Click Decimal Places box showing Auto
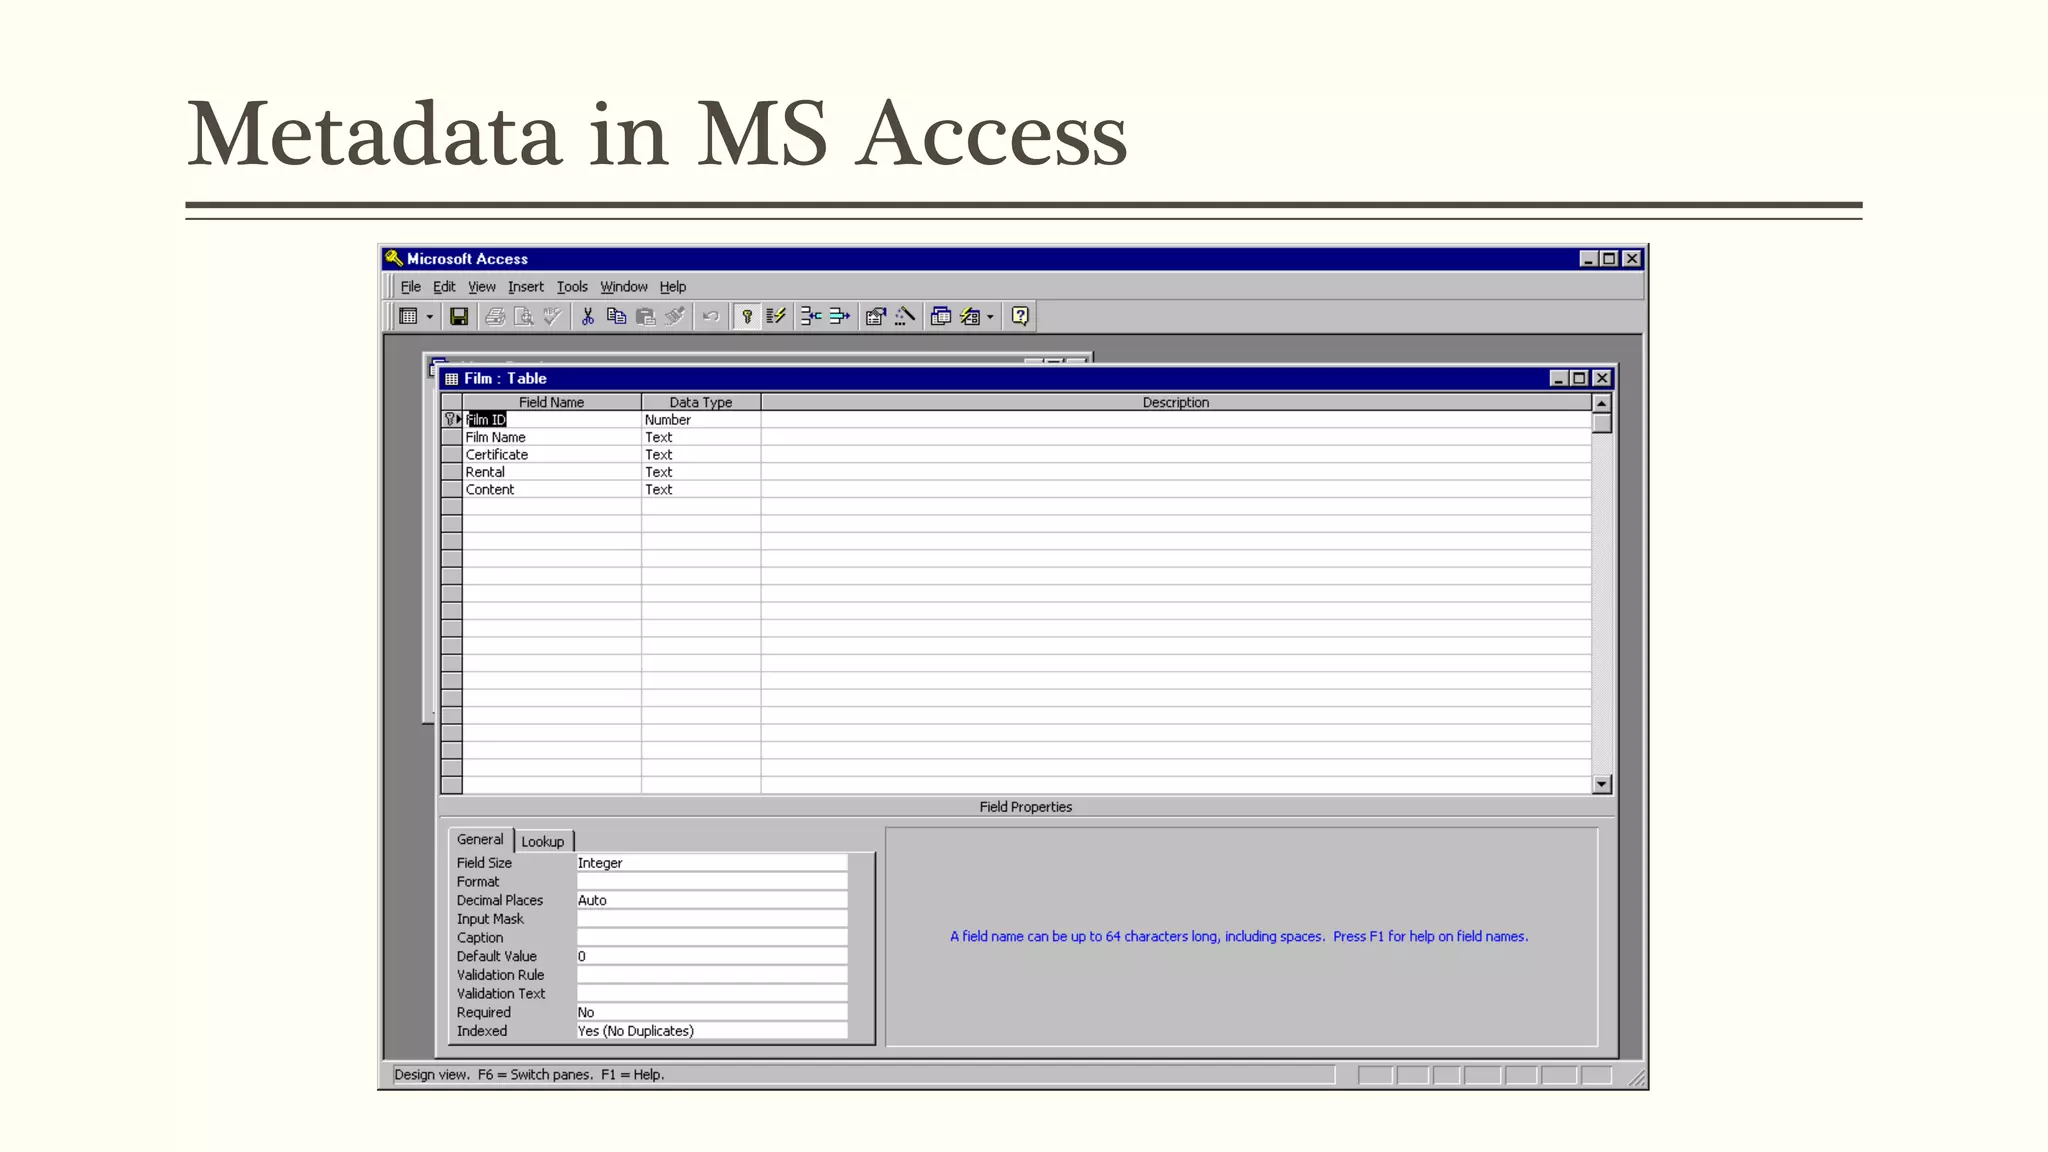This screenshot has width=2048, height=1152. coord(712,900)
